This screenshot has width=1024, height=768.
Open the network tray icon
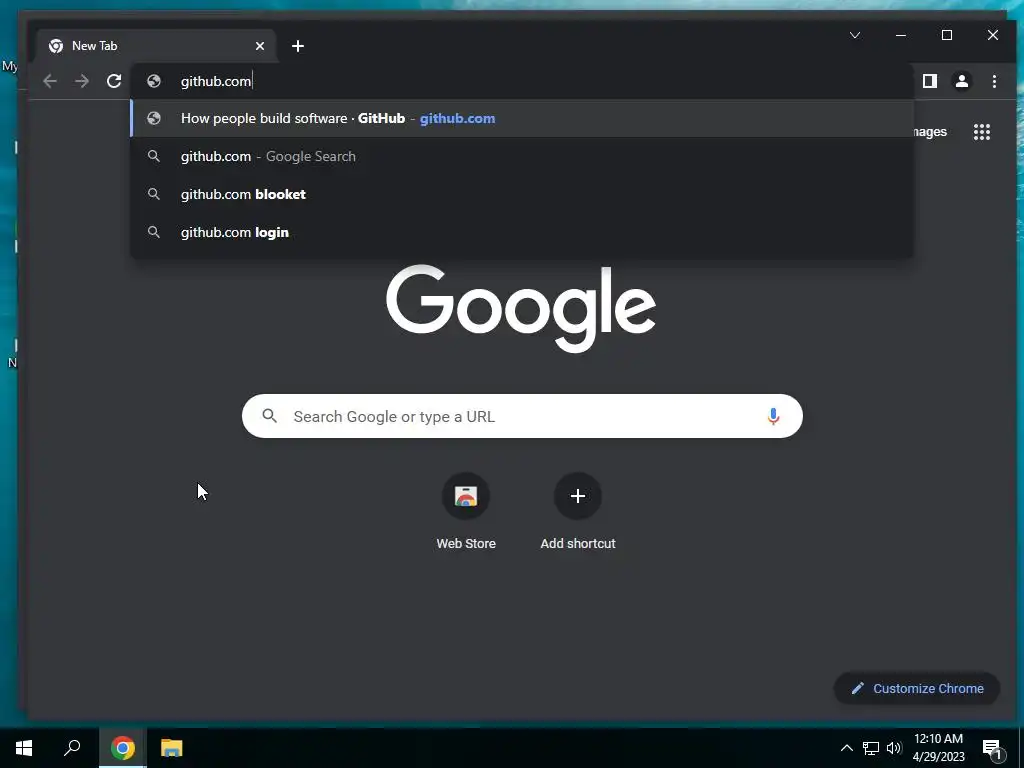(871, 748)
